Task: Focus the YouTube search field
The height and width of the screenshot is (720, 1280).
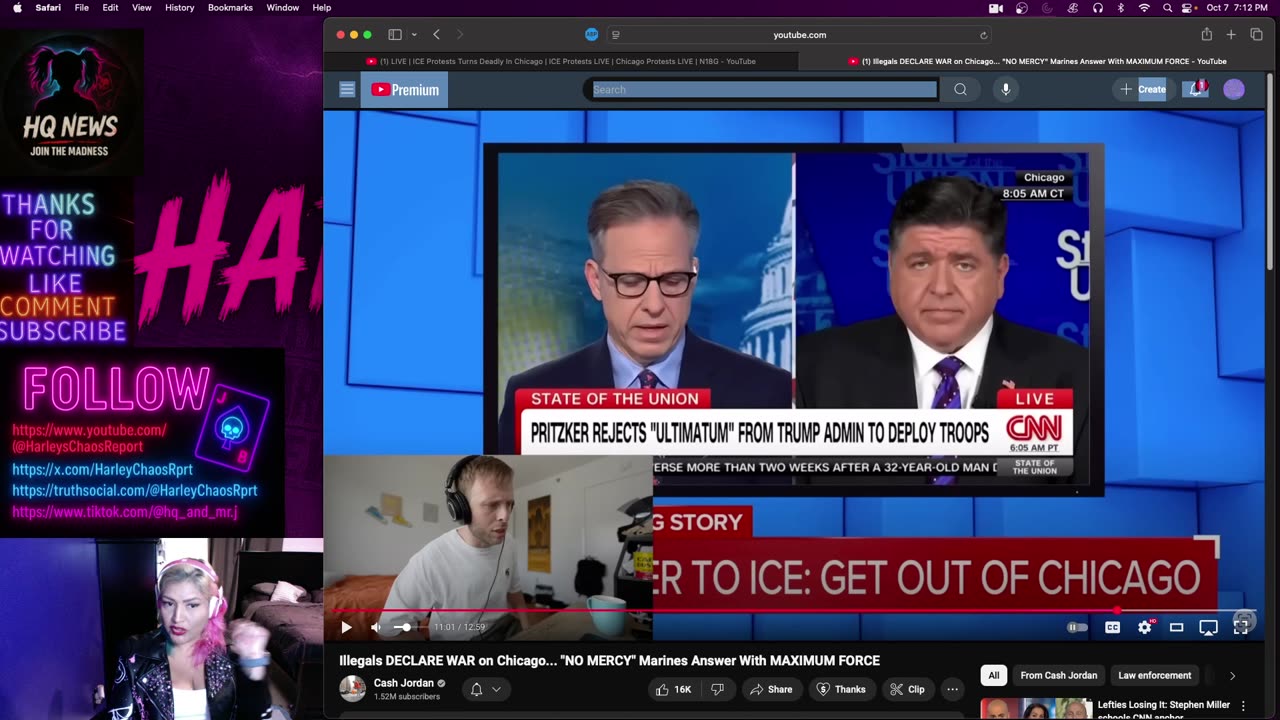Action: click(x=764, y=89)
